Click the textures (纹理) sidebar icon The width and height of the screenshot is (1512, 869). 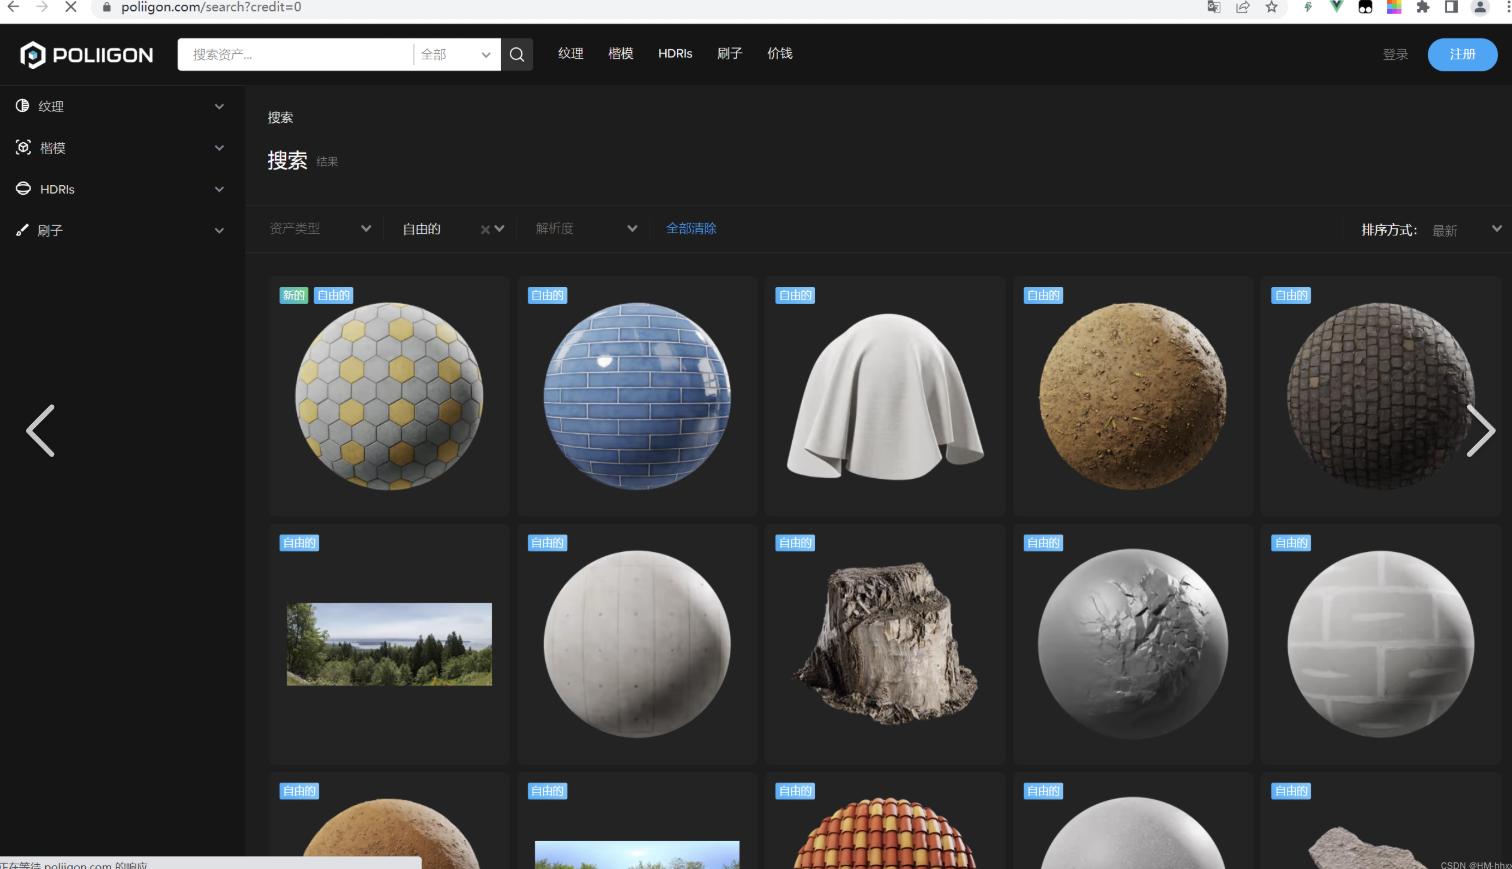click(23, 106)
